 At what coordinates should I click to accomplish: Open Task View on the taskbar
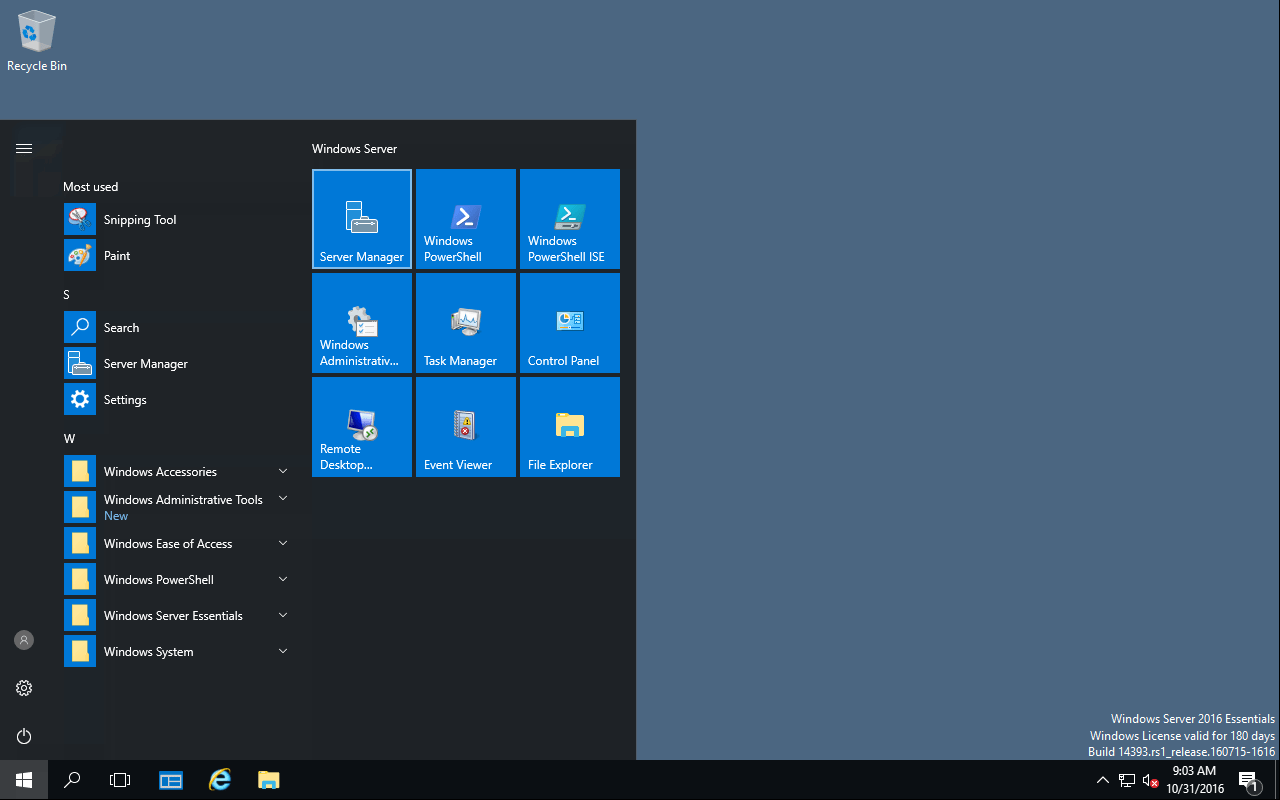coord(120,780)
